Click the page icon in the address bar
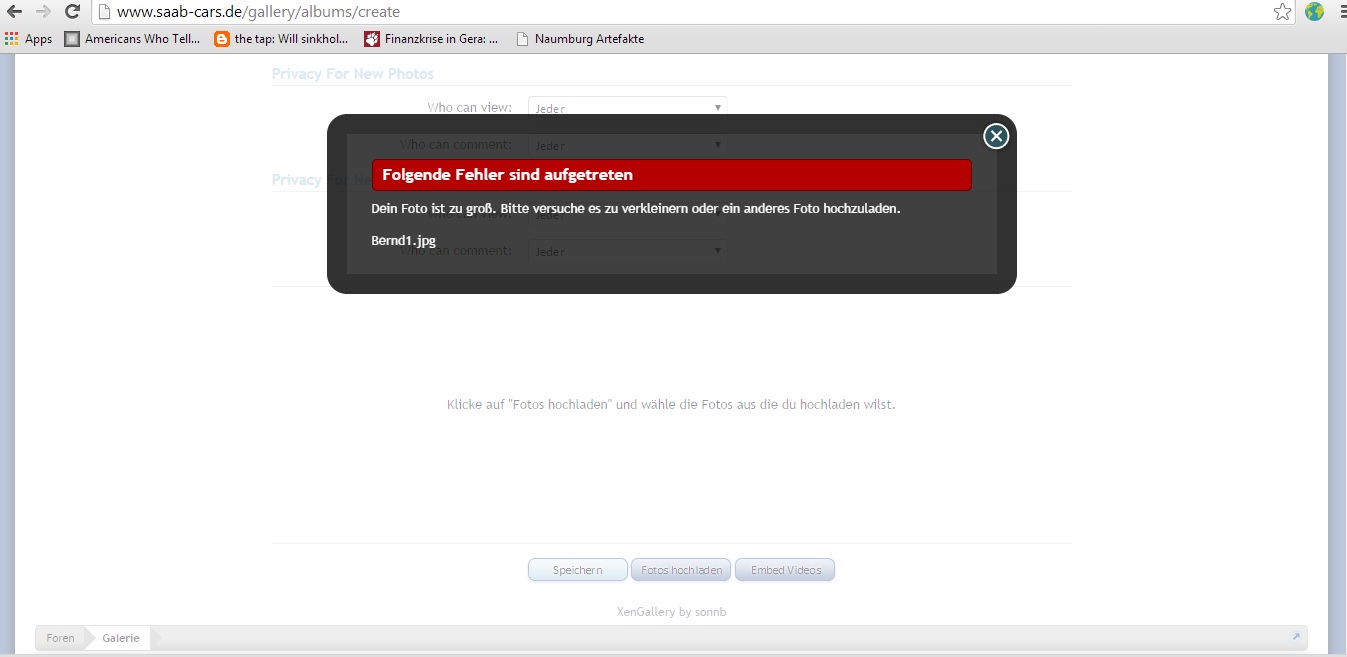Screen dimensions: 1347x657 [103, 12]
